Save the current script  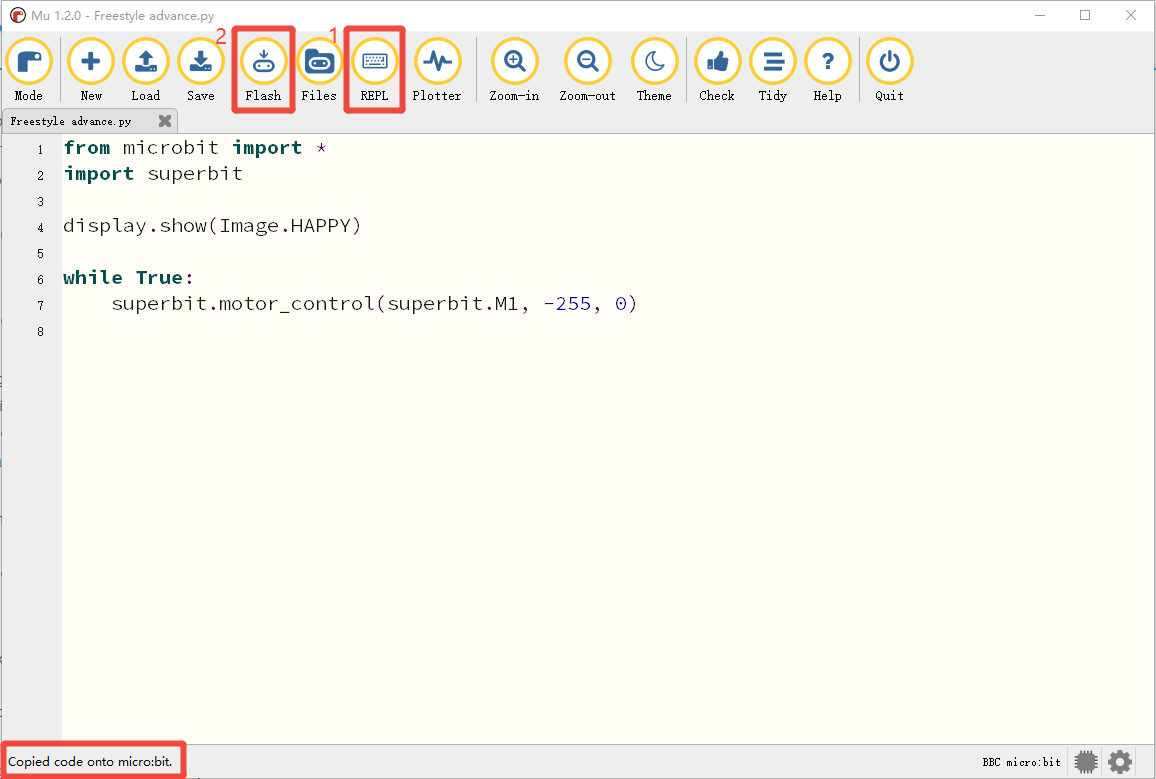click(201, 71)
